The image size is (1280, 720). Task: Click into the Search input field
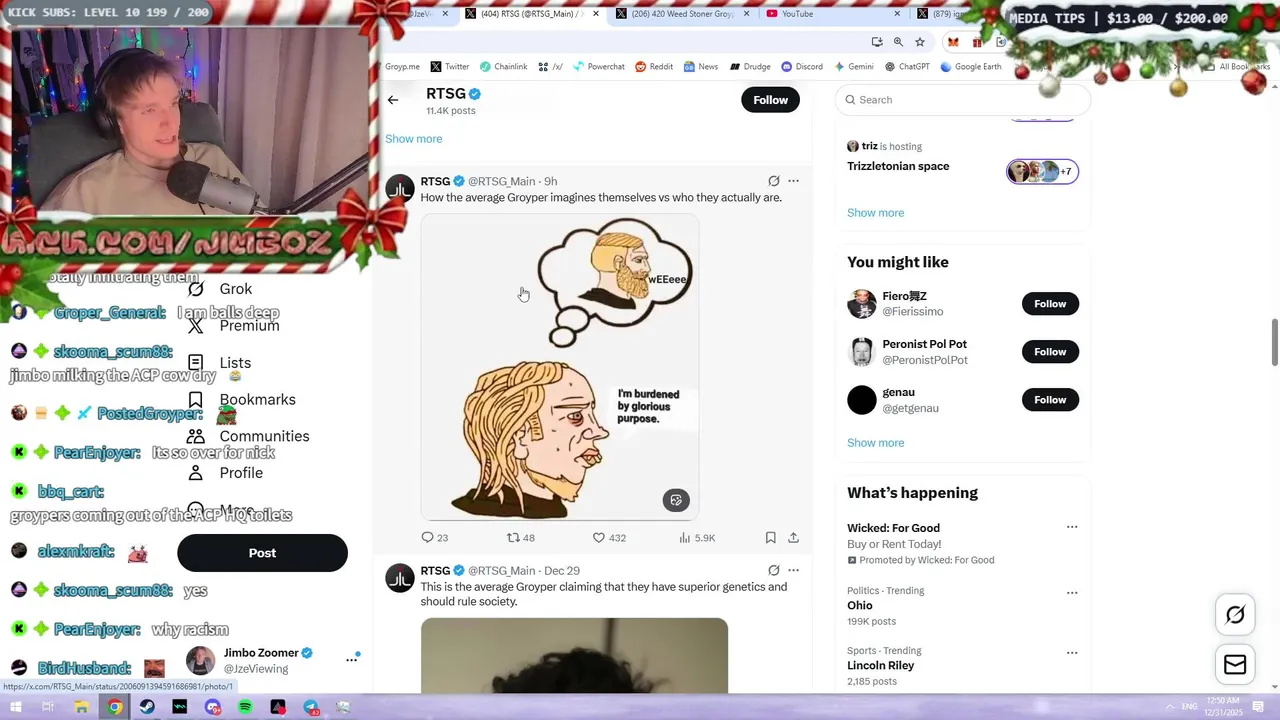(962, 100)
